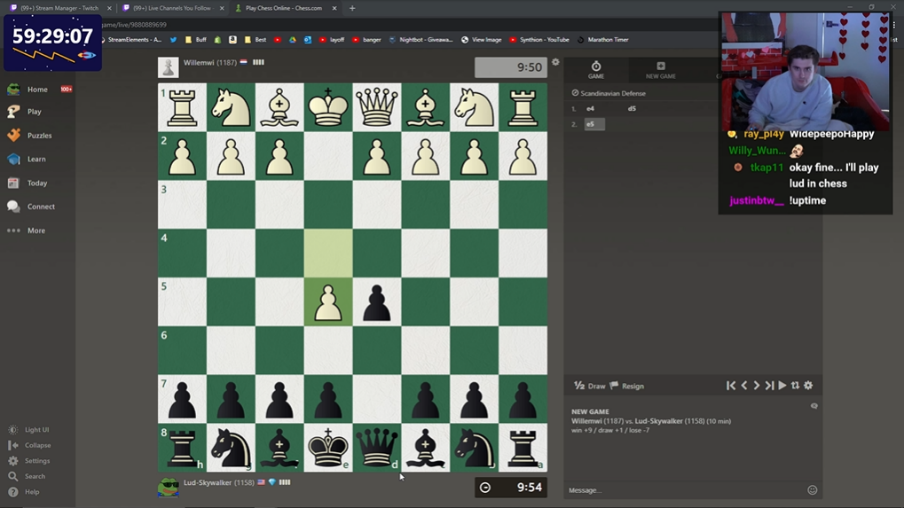The width and height of the screenshot is (904, 508).
Task: Select the black queen piece
Action: [377, 448]
